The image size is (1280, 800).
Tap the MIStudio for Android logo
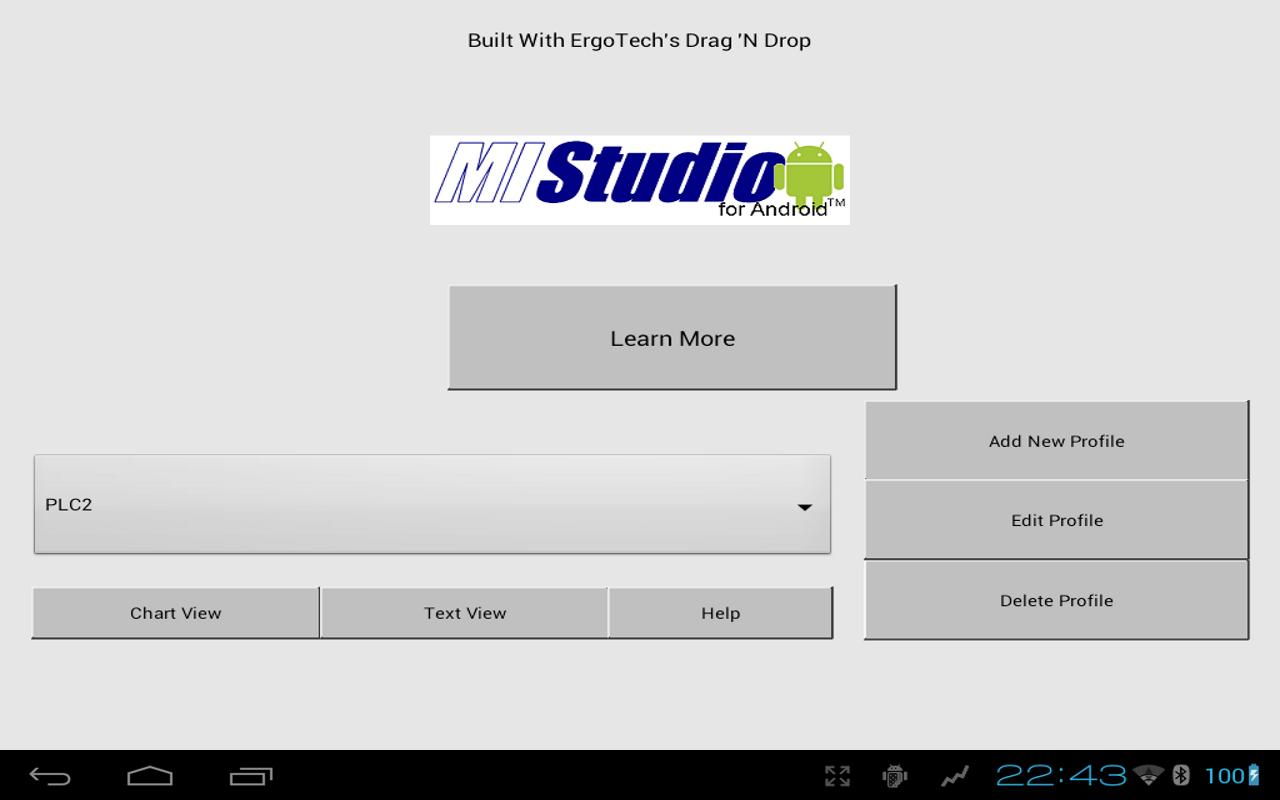(640, 180)
